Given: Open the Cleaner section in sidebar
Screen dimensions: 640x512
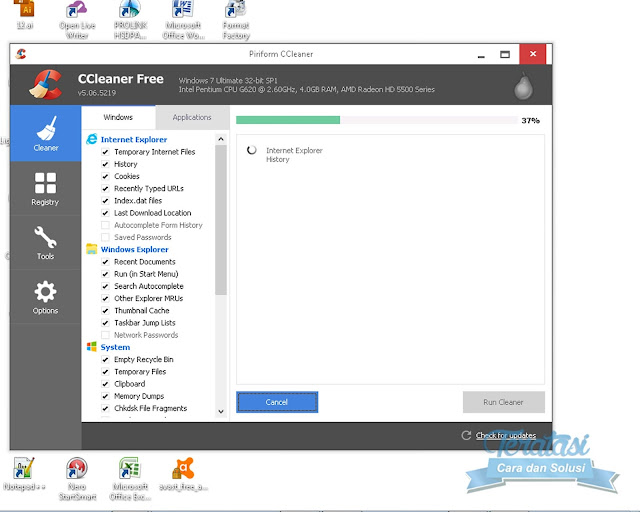Looking at the screenshot, I should click(46, 134).
